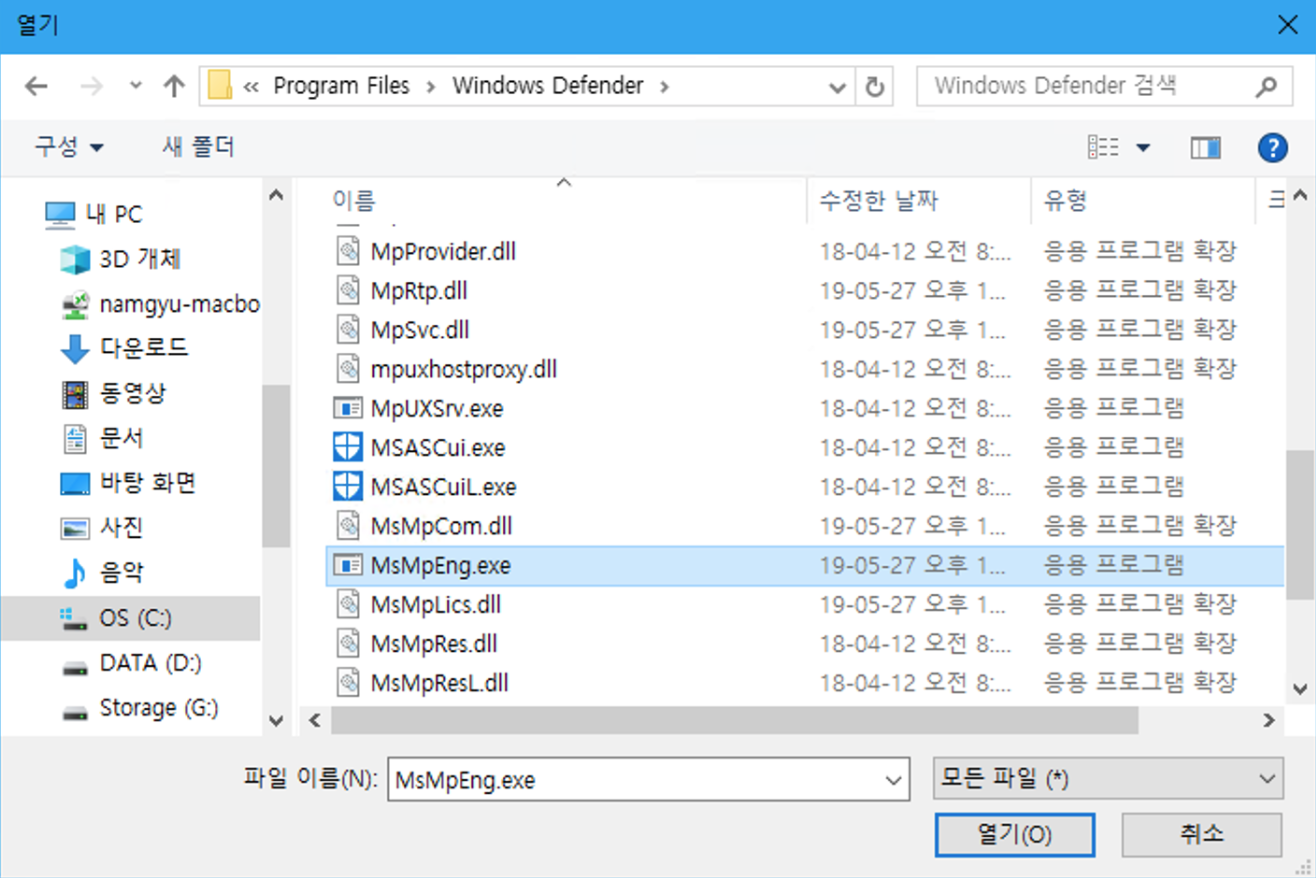Toggle the preview pane icon
This screenshot has width=1316, height=878.
point(1206,149)
